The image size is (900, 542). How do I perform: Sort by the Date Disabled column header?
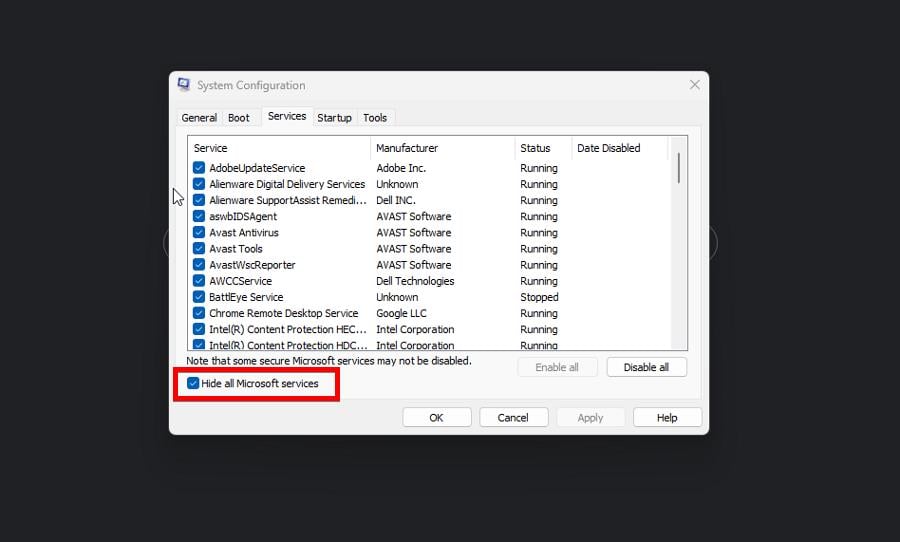click(x=620, y=148)
